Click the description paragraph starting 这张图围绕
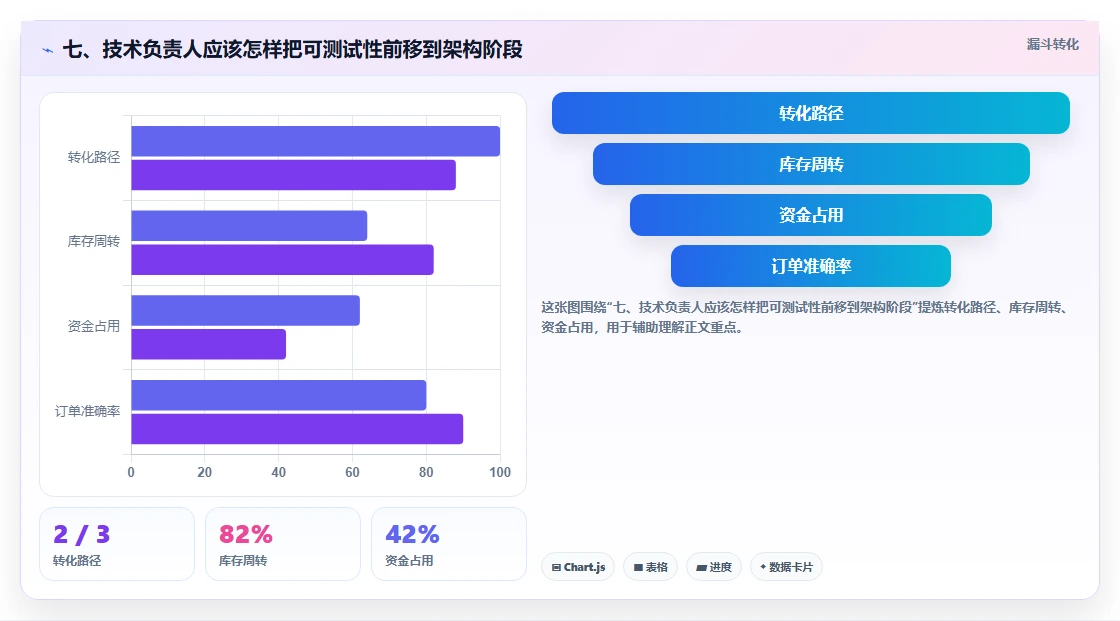Viewport: 1120px width, 621px height. pyautogui.click(x=806, y=317)
